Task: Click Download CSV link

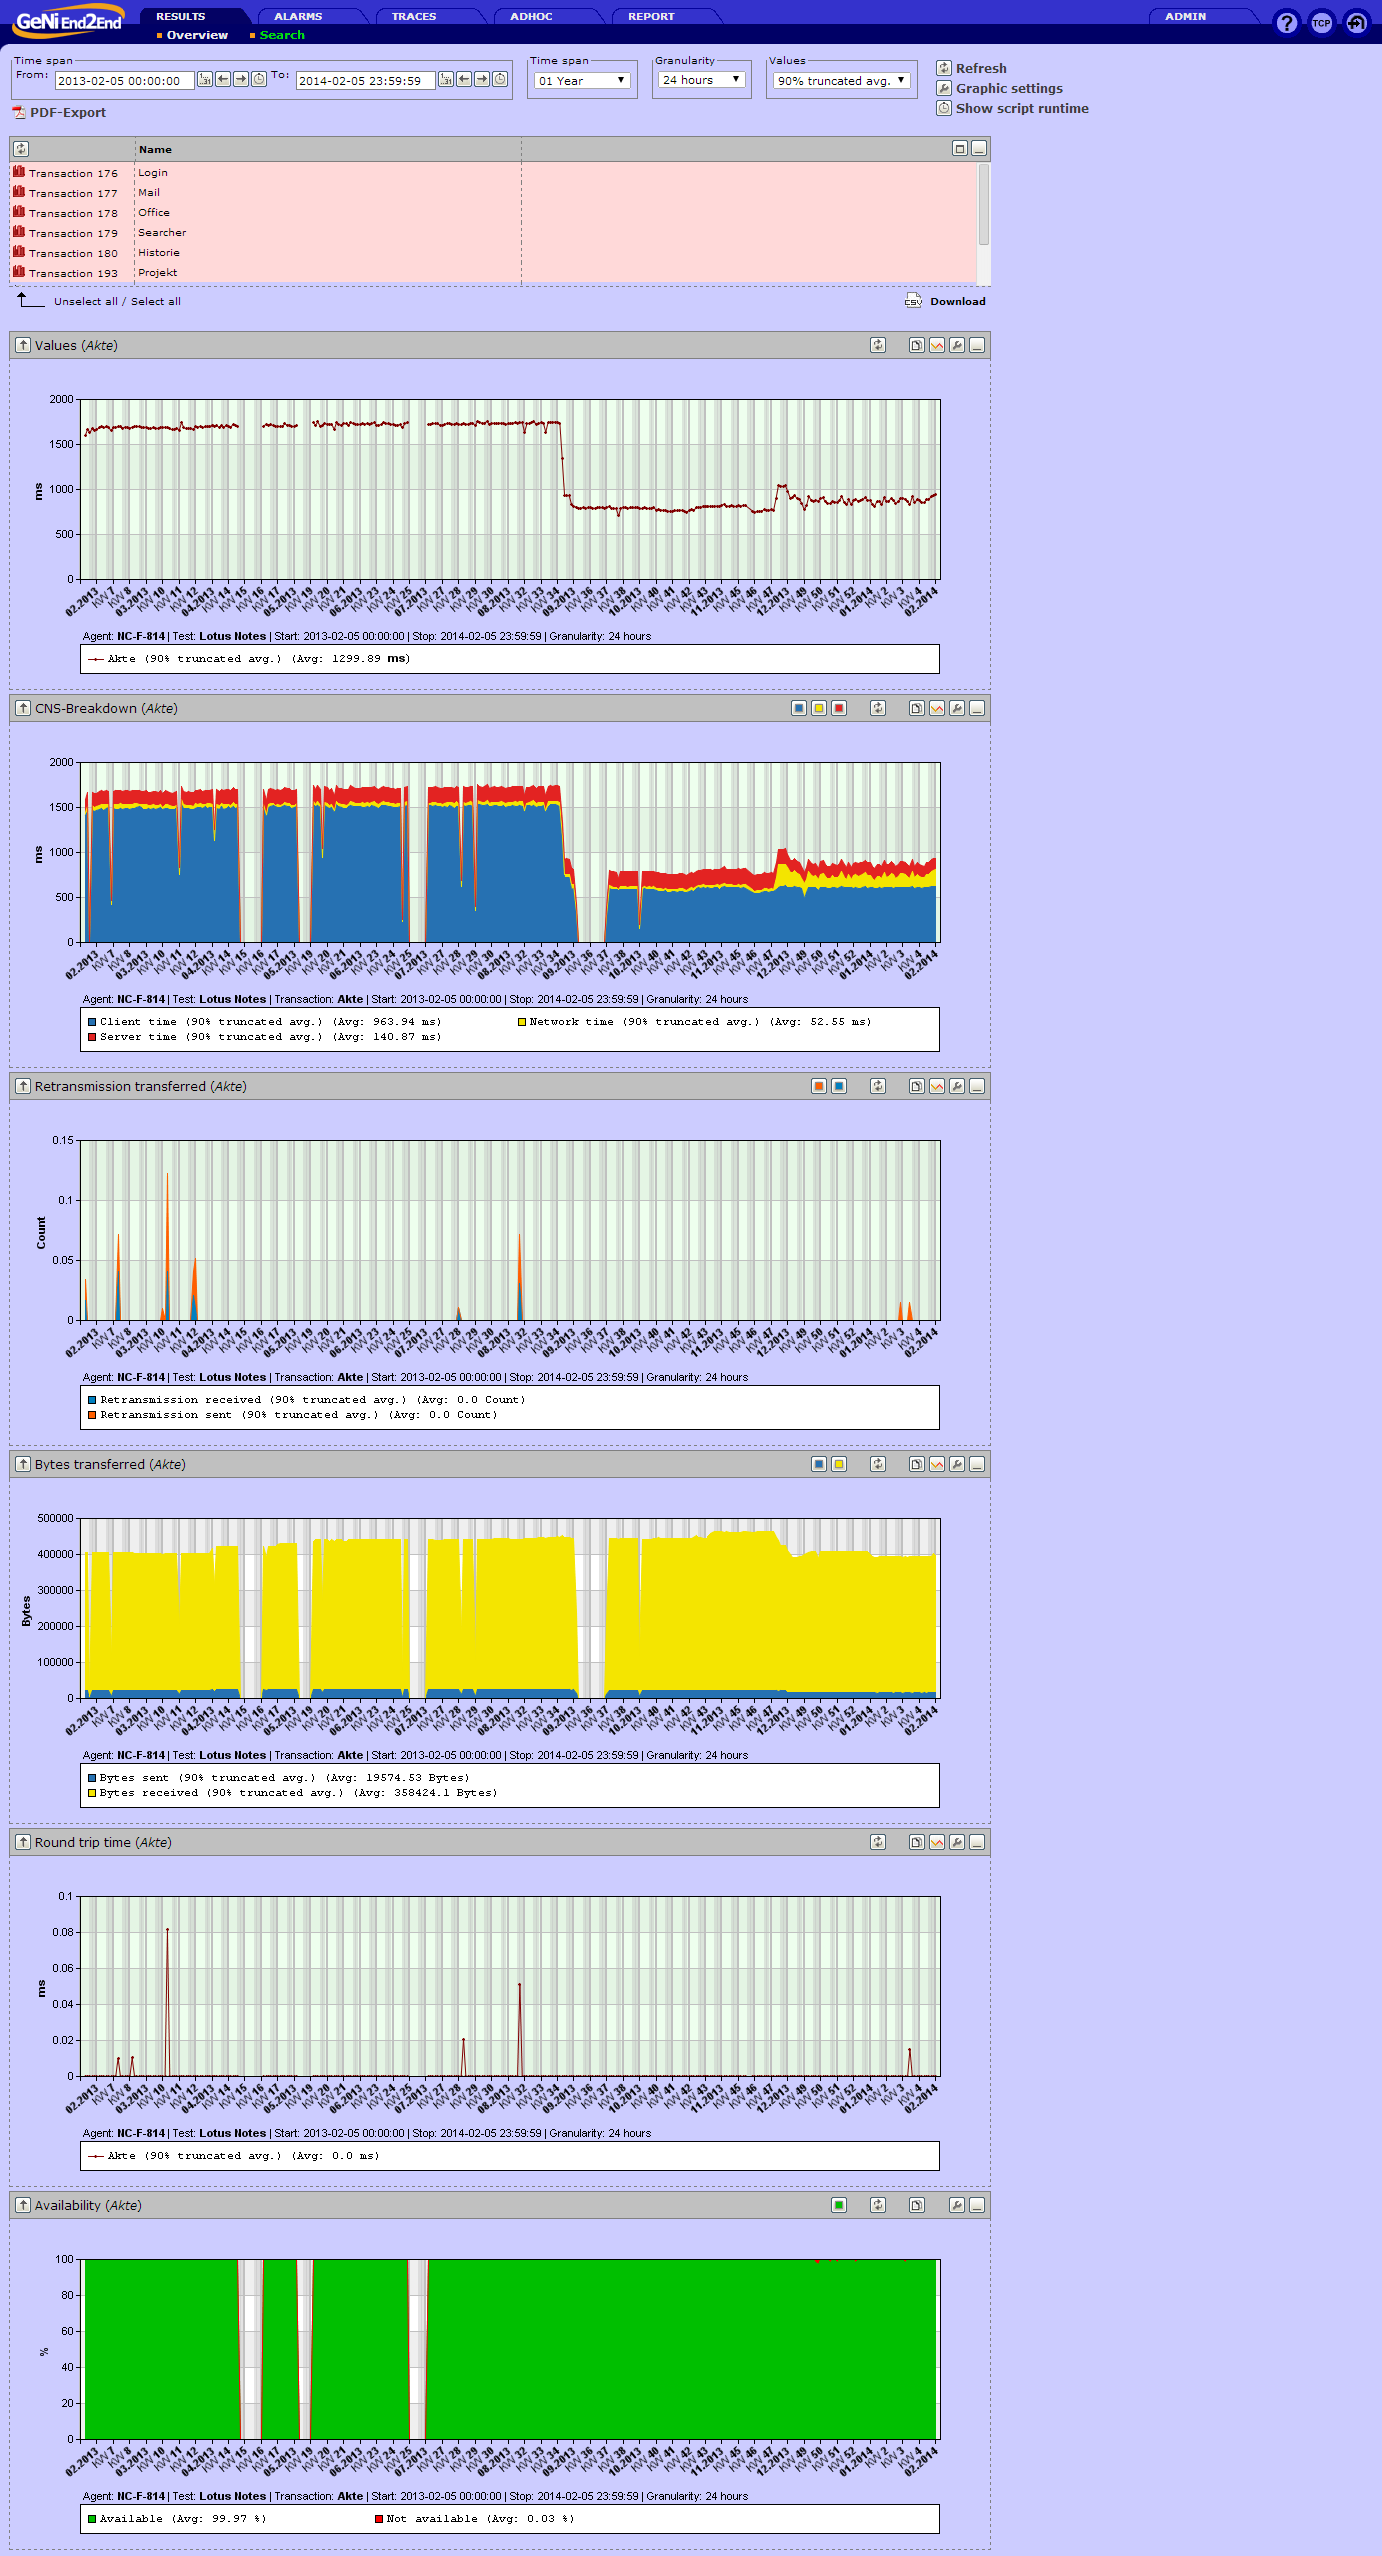Action: pyautogui.click(x=957, y=301)
